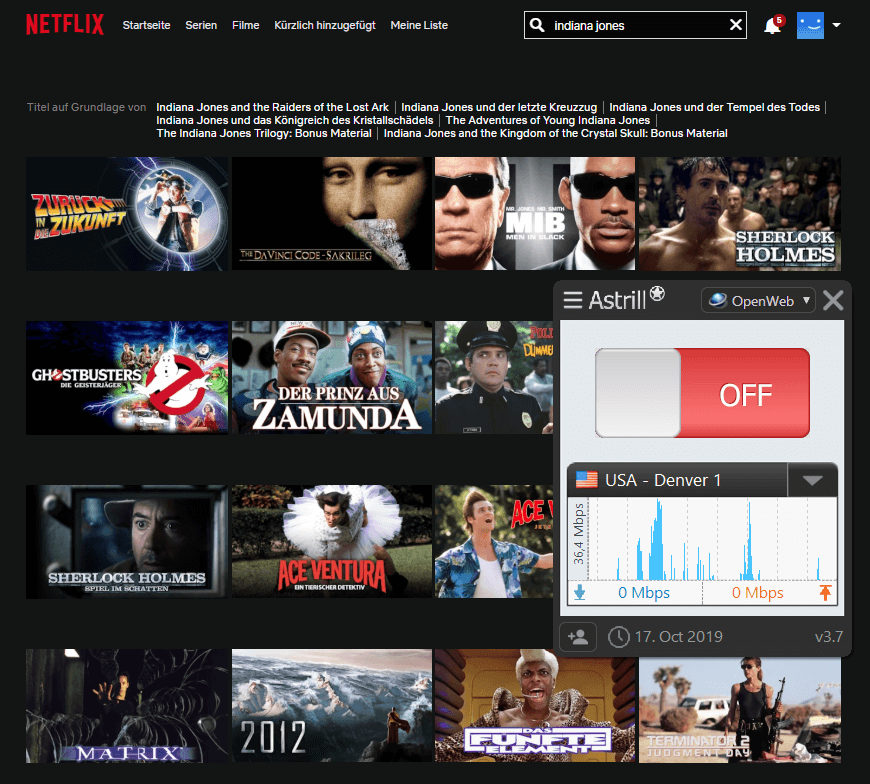Screen dimensions: 870x784
Task: Click the 17. Oct 2019 expiry date
Action: pos(679,636)
